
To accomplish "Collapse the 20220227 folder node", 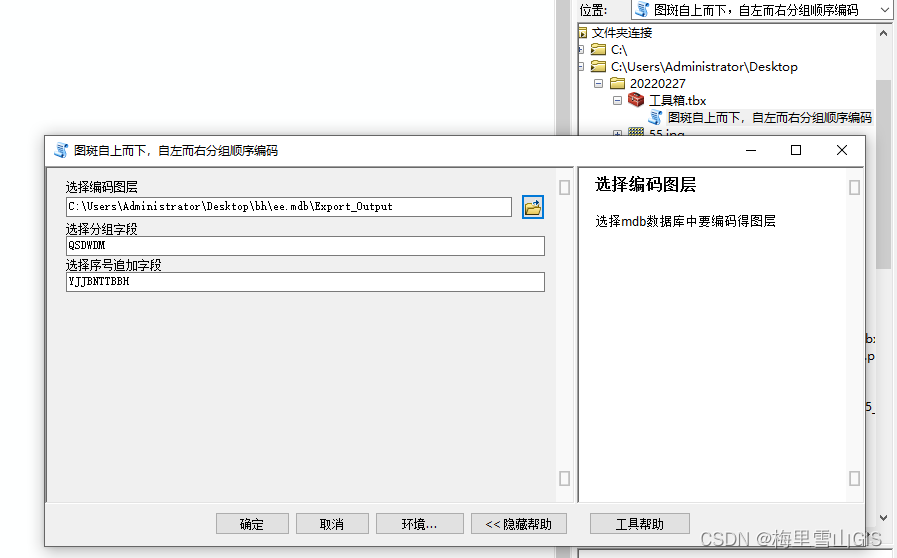I will pos(598,84).
